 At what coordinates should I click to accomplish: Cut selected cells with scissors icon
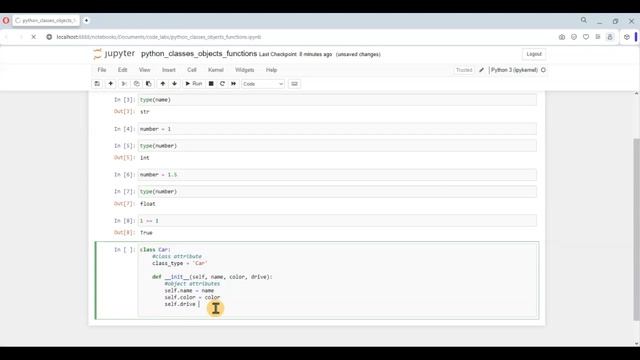point(124,84)
